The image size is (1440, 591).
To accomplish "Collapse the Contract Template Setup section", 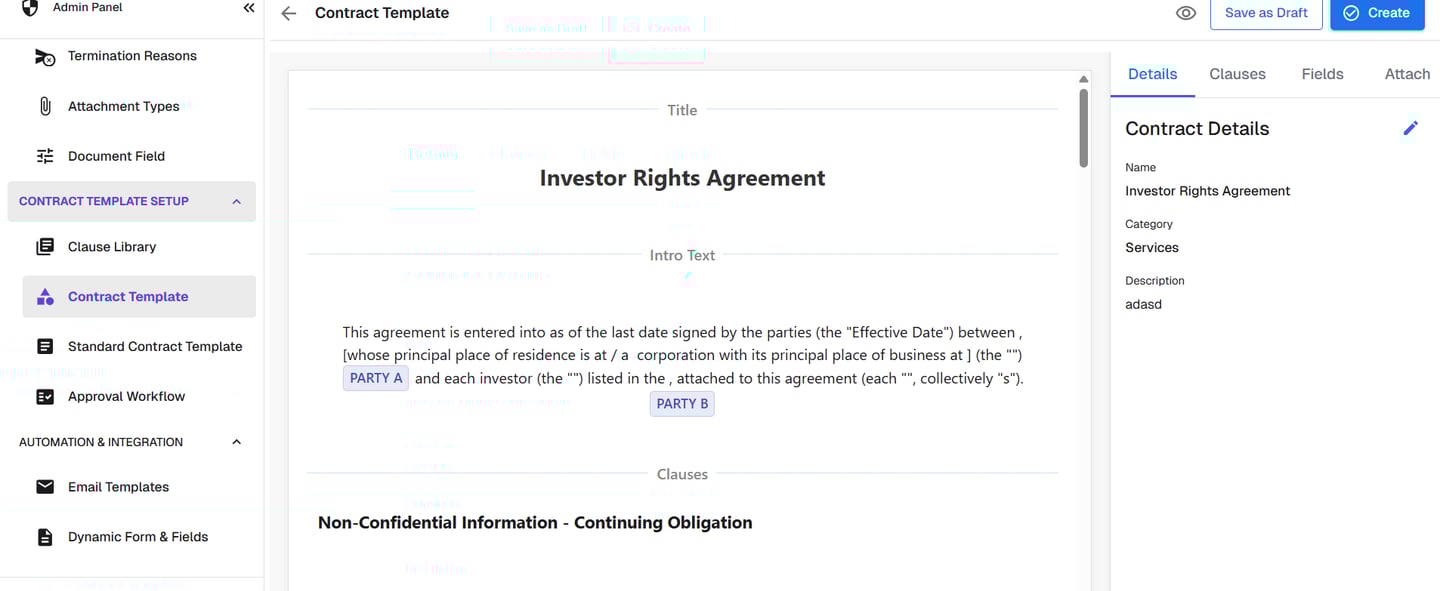I will [237, 201].
